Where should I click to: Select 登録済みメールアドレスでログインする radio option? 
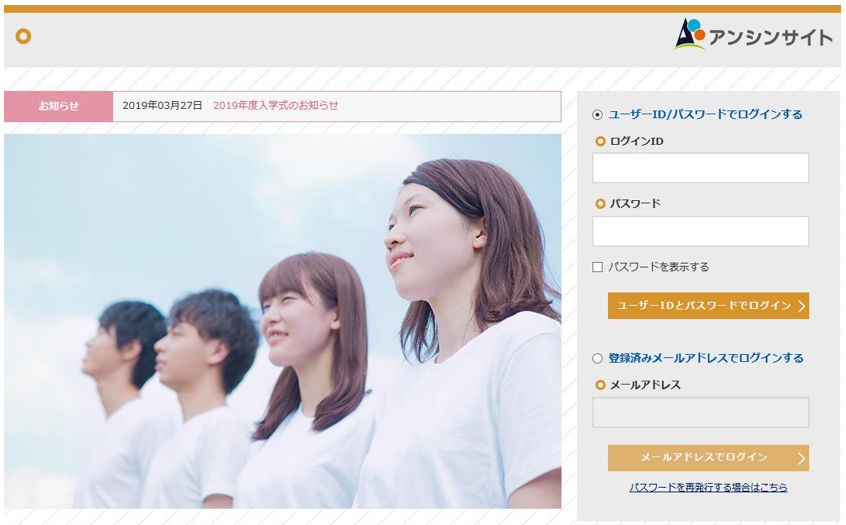[x=598, y=358]
